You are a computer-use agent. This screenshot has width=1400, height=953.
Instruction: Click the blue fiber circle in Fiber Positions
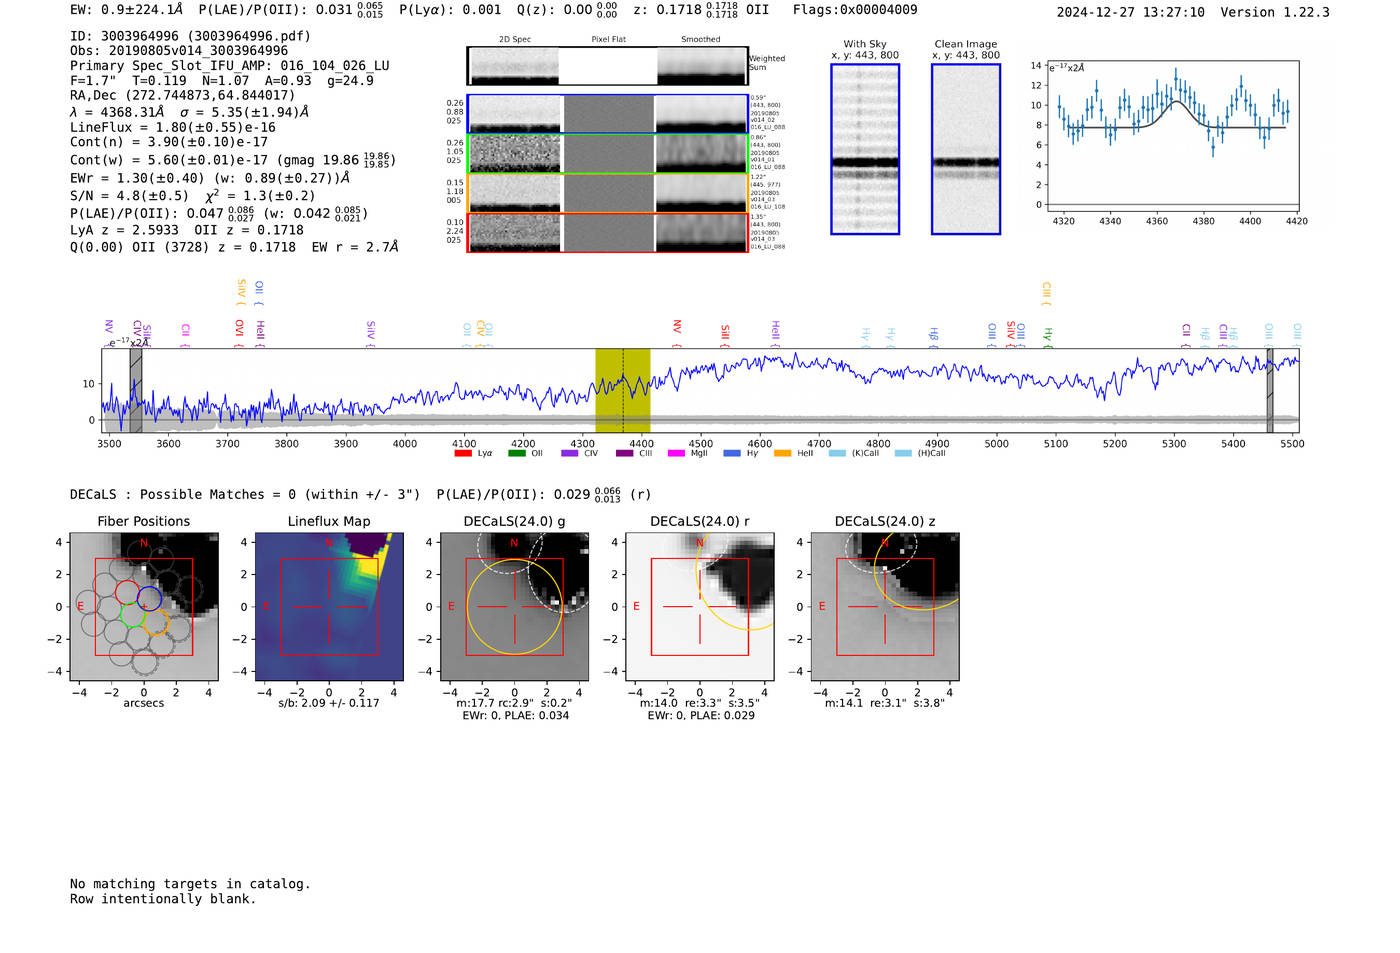tap(150, 599)
